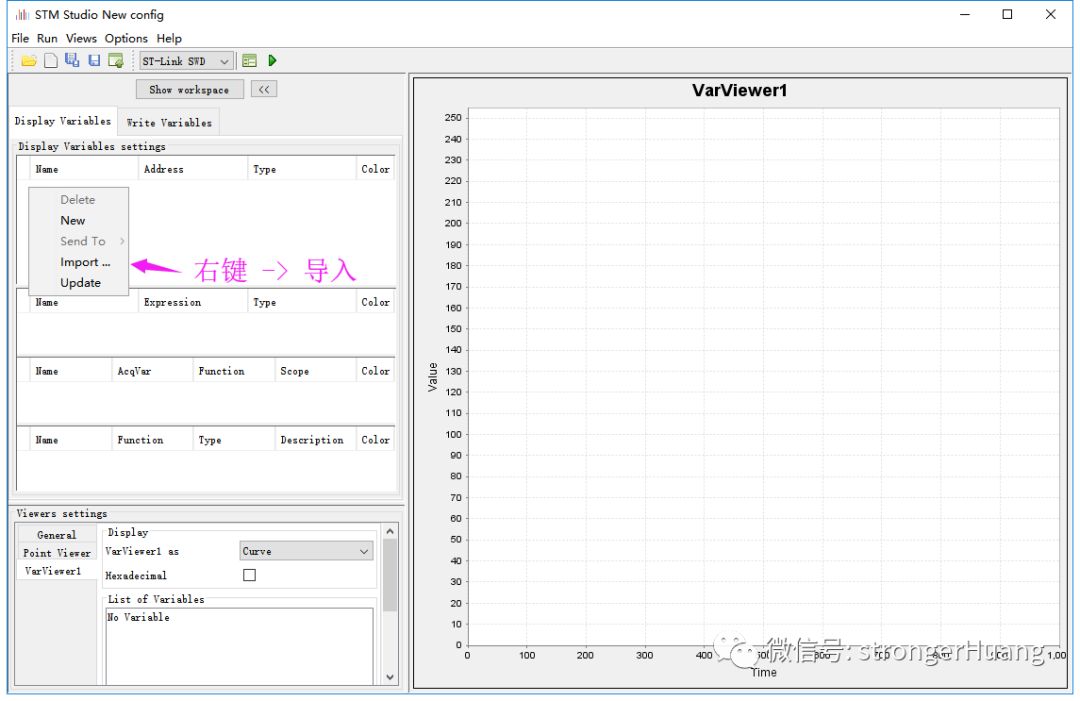Click inside the VarViewer1 plot area
Viewport: 1080px width, 701px height.
click(763, 376)
